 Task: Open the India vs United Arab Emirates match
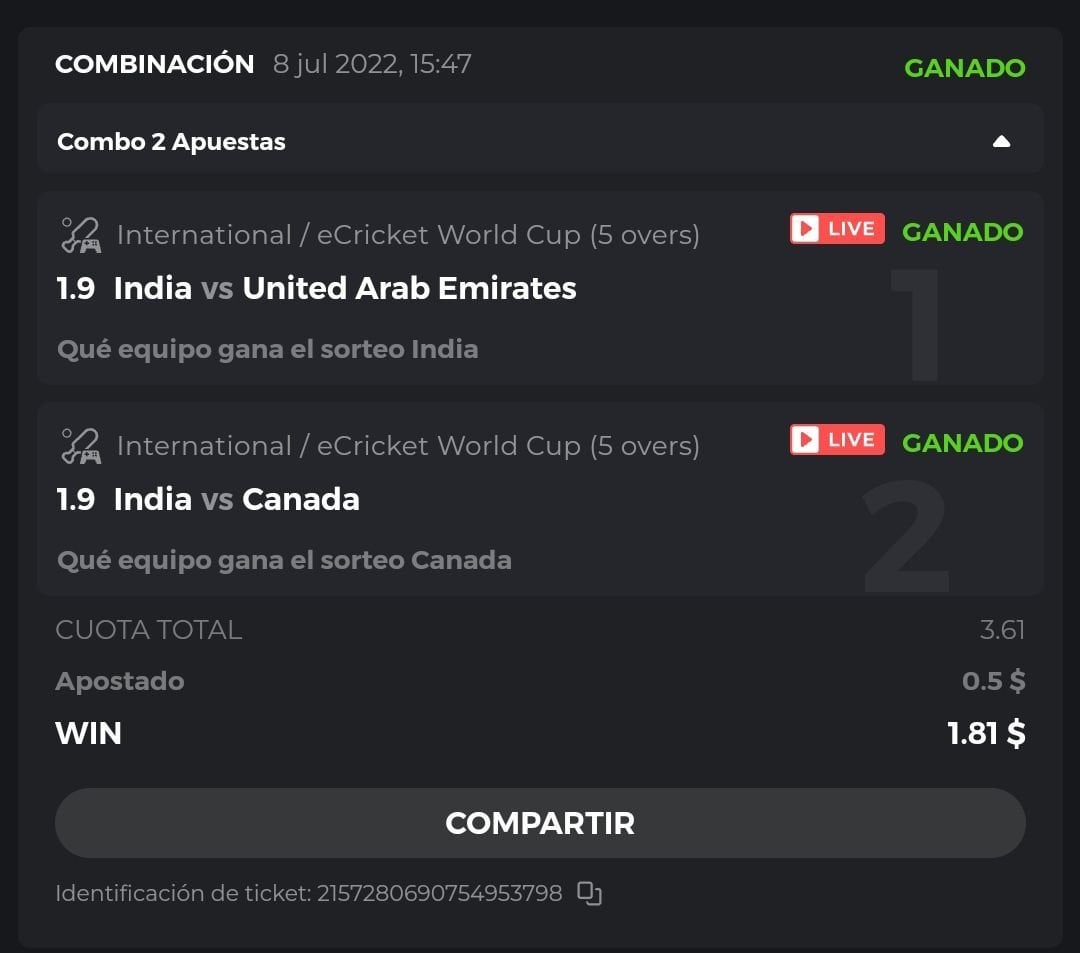click(345, 288)
